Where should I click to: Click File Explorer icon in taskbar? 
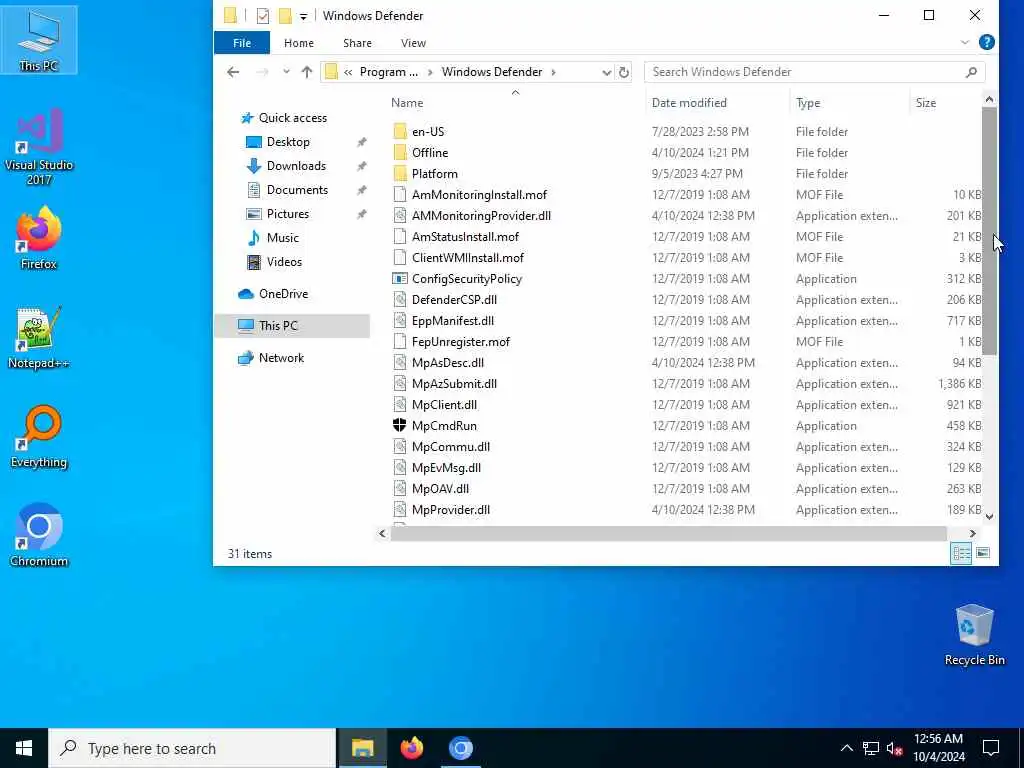[362, 748]
